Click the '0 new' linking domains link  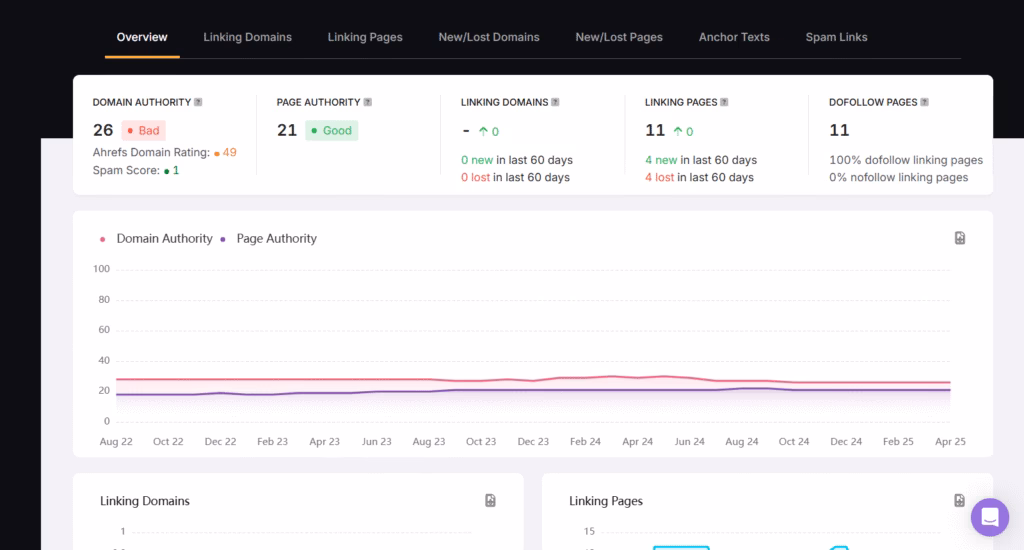[477, 160]
